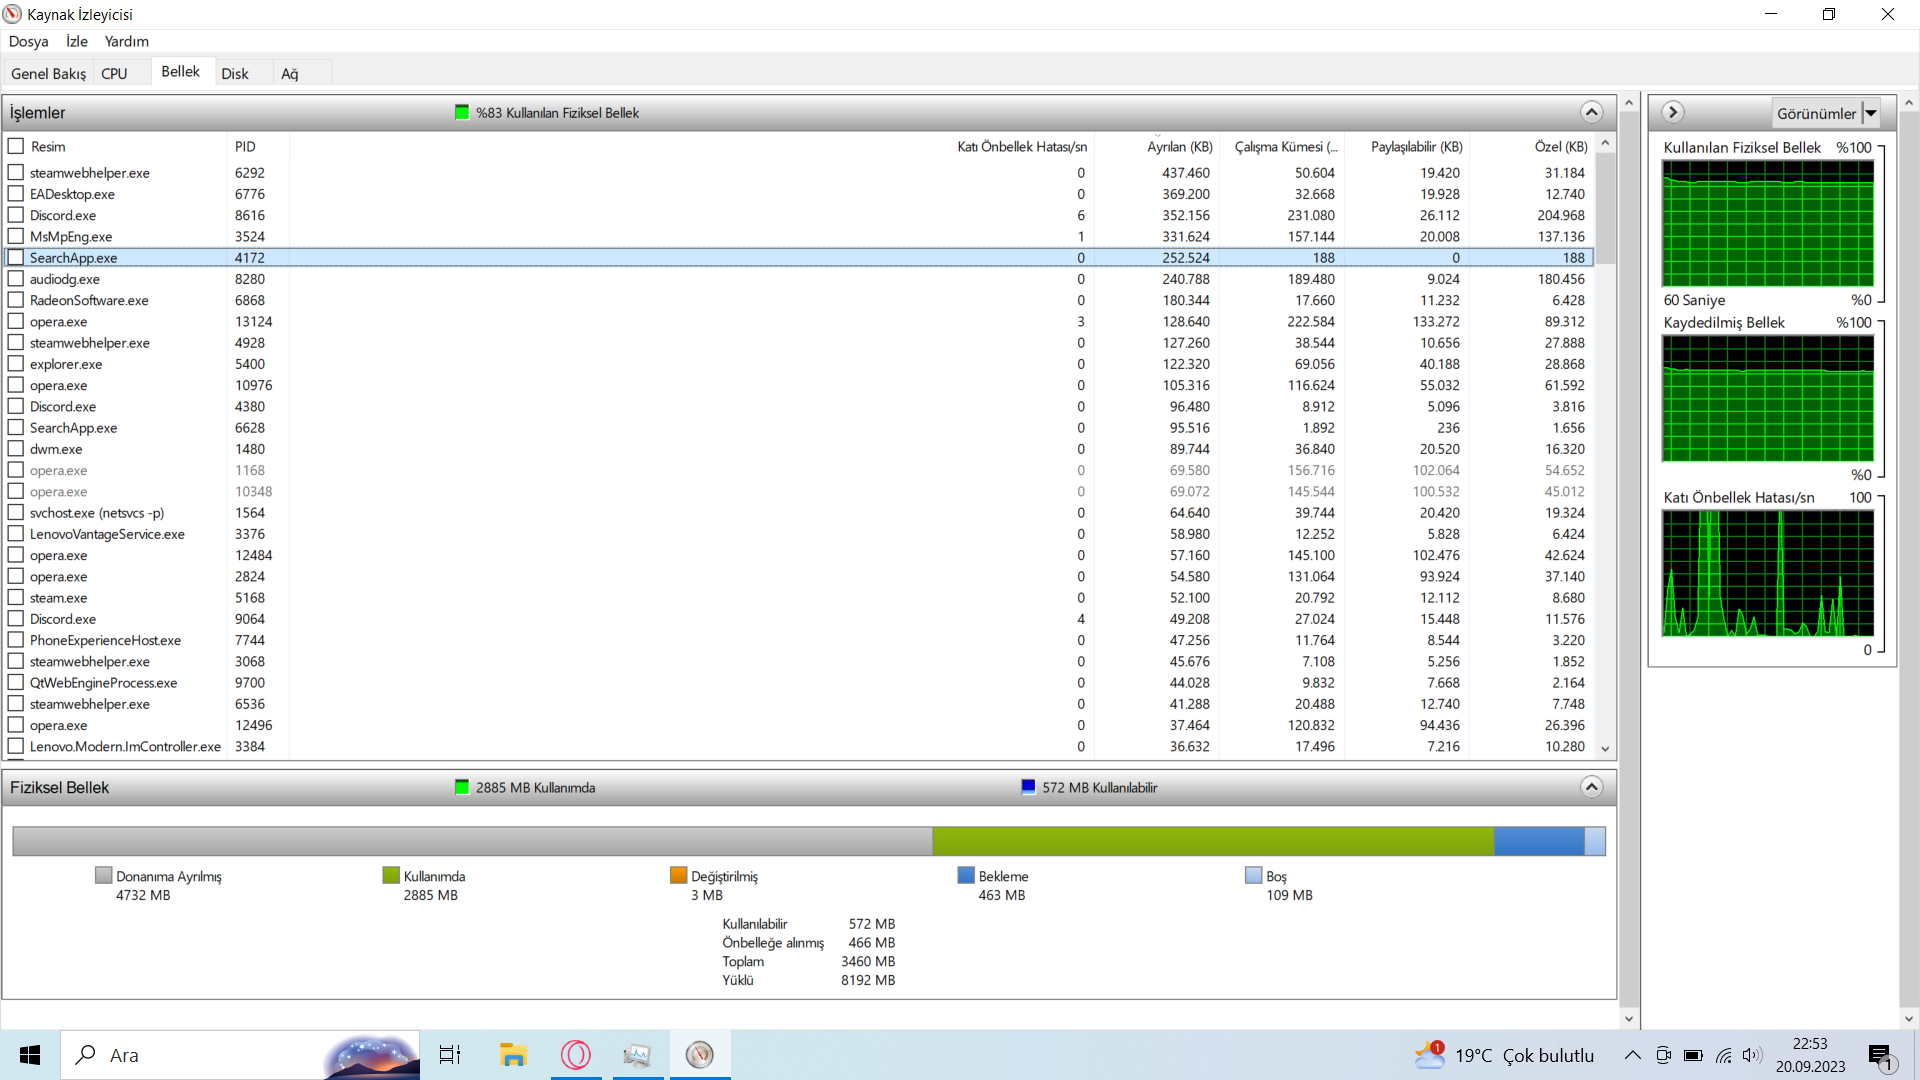The width and height of the screenshot is (1920, 1080).
Task: Open Task View from the taskbar
Action: [450, 1055]
